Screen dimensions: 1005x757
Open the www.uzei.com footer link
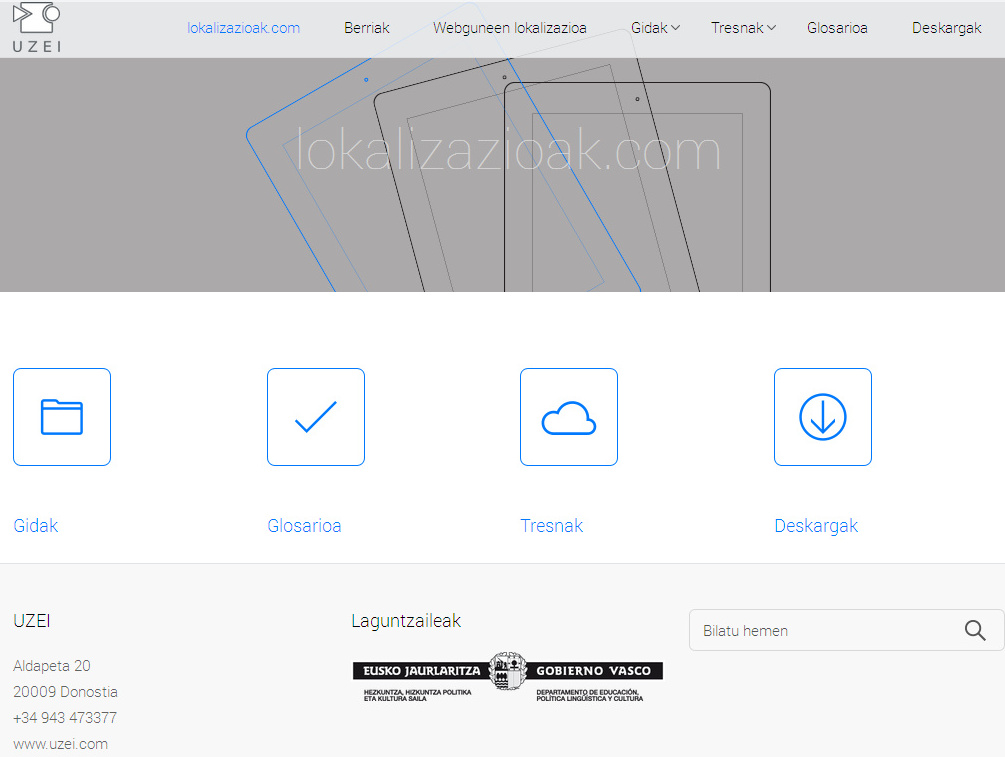(60, 744)
